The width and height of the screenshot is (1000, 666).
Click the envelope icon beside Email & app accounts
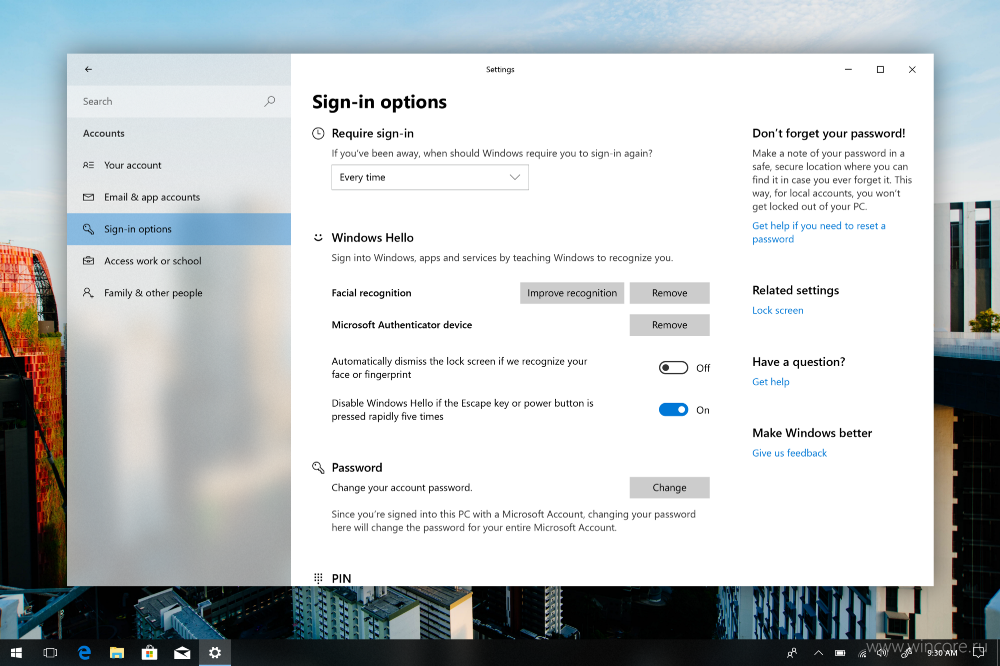tap(89, 197)
